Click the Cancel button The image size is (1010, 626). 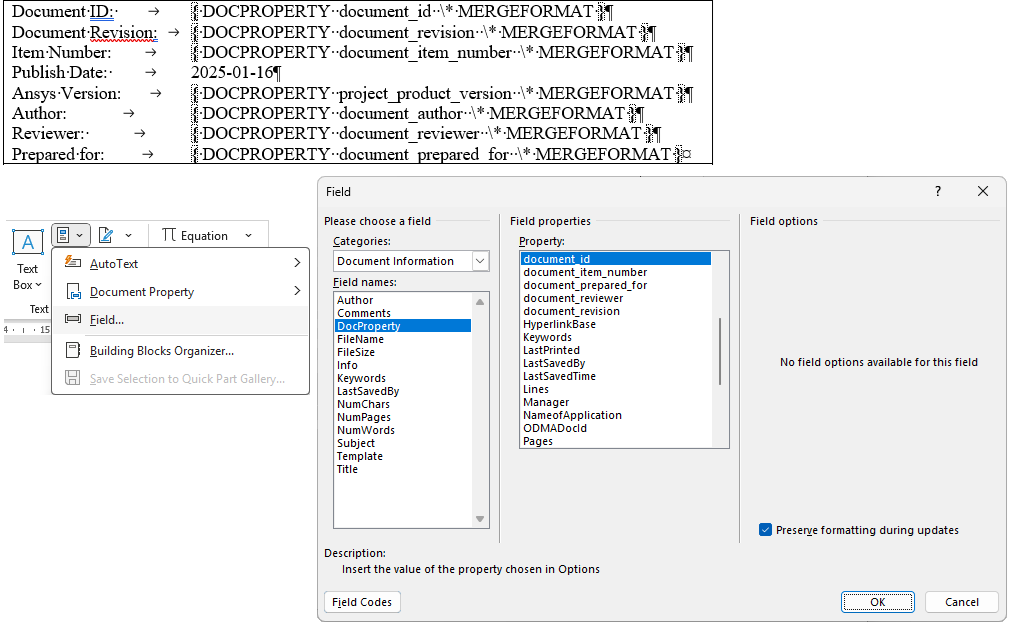961,602
